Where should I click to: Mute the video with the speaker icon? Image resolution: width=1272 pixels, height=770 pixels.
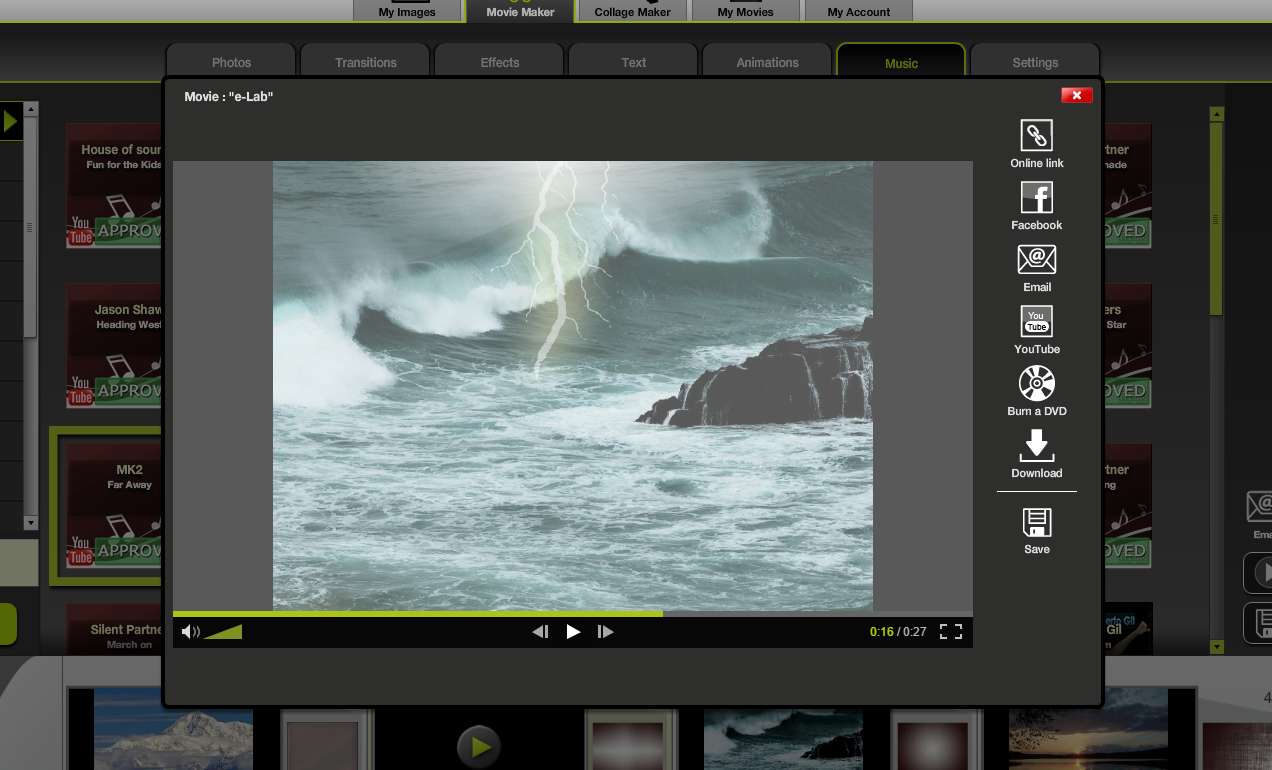click(x=190, y=631)
